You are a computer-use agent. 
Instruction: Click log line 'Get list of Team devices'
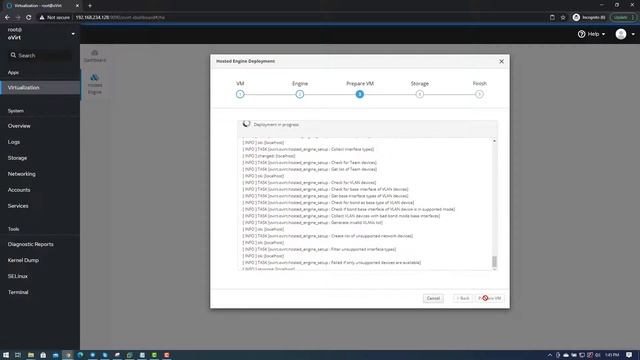click(310, 169)
